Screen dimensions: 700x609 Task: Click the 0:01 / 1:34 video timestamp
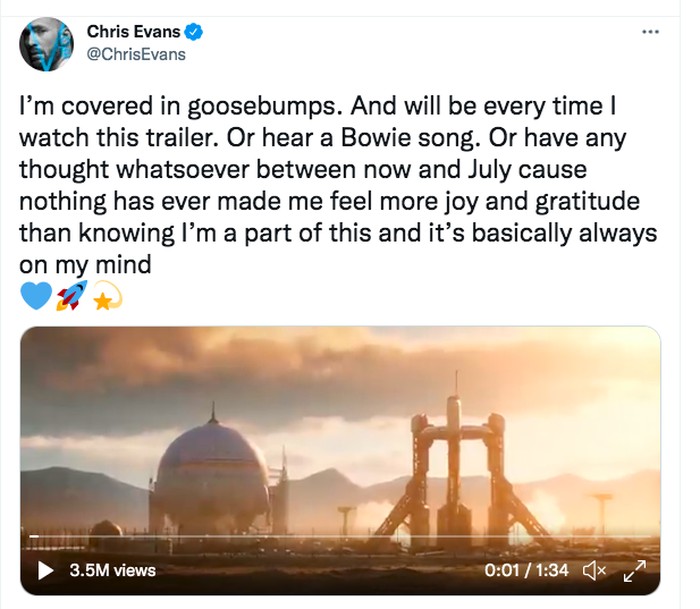[525, 571]
